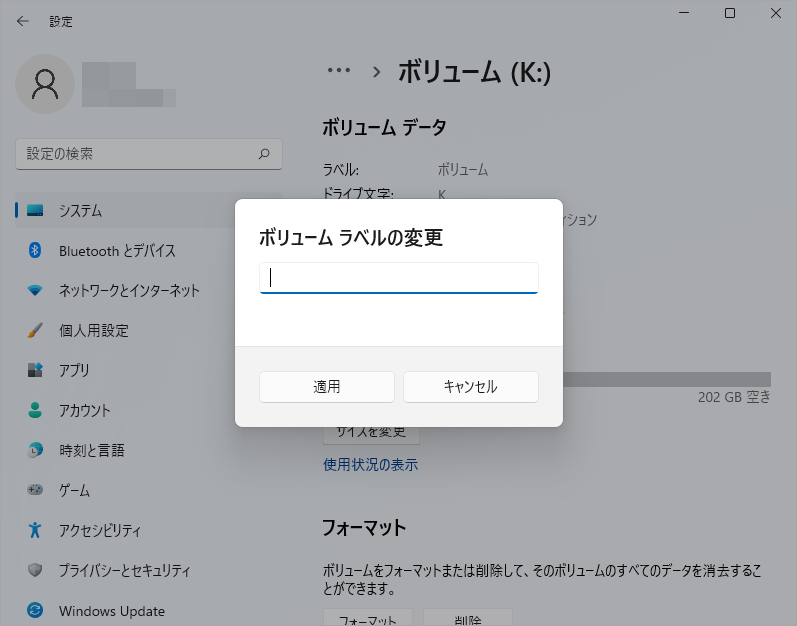
Task: Click the Accessibility figure icon
Action: click(35, 530)
